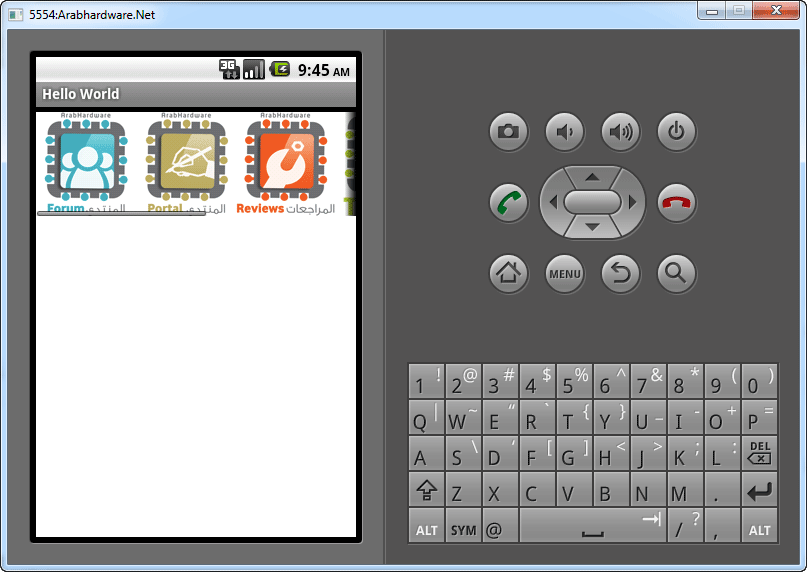Minimize the emulator window
This screenshot has width=807, height=572.
[x=712, y=11]
